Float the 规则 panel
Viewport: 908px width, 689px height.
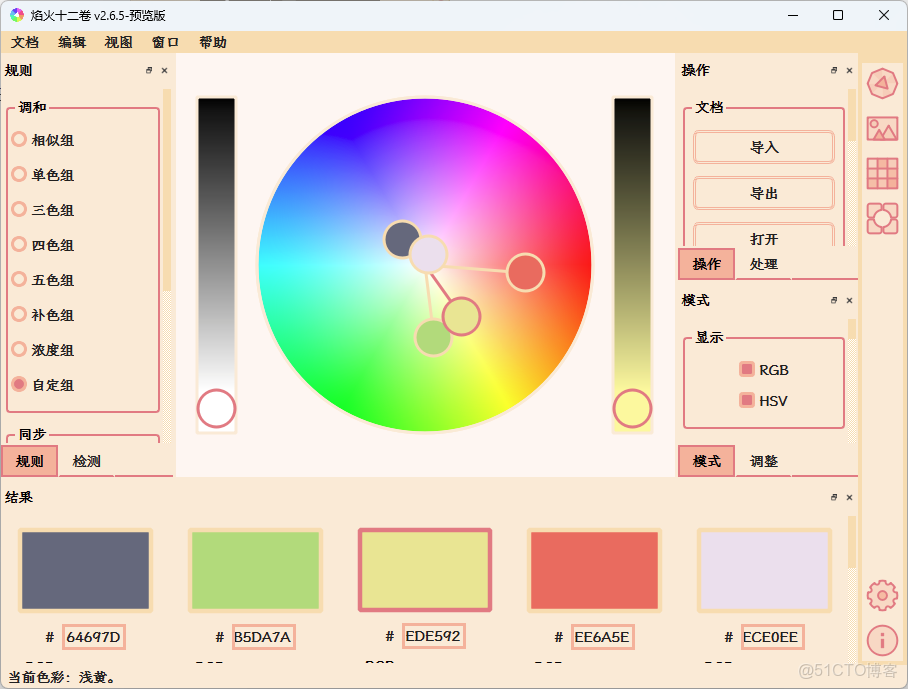point(149,70)
